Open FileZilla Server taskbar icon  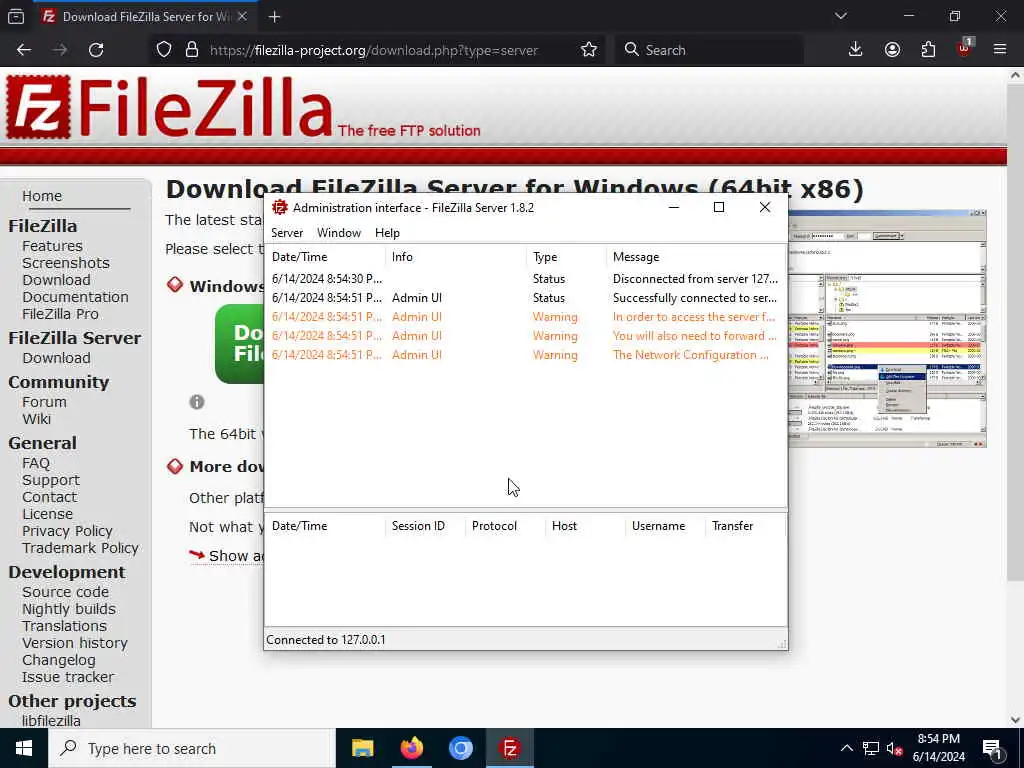tap(510, 748)
